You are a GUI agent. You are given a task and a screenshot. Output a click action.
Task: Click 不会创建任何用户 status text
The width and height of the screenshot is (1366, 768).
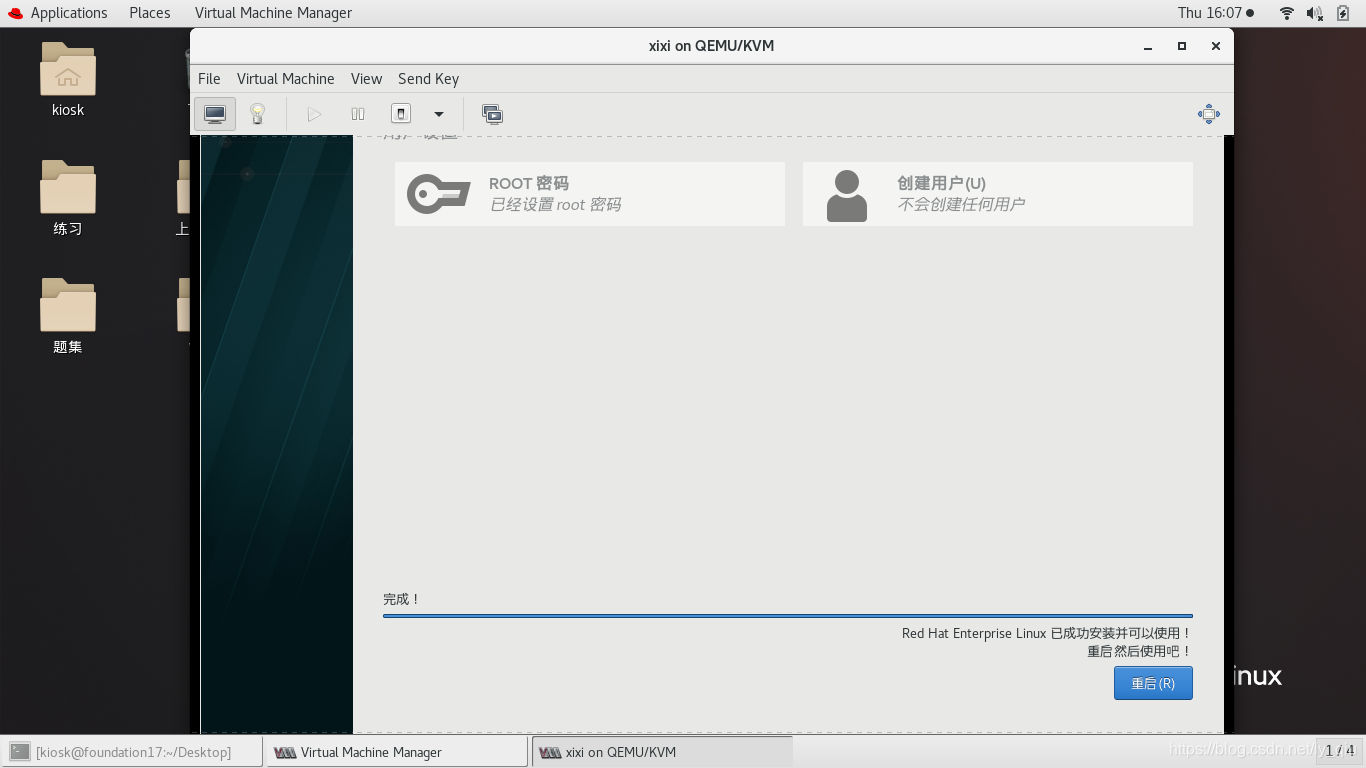[x=961, y=204]
